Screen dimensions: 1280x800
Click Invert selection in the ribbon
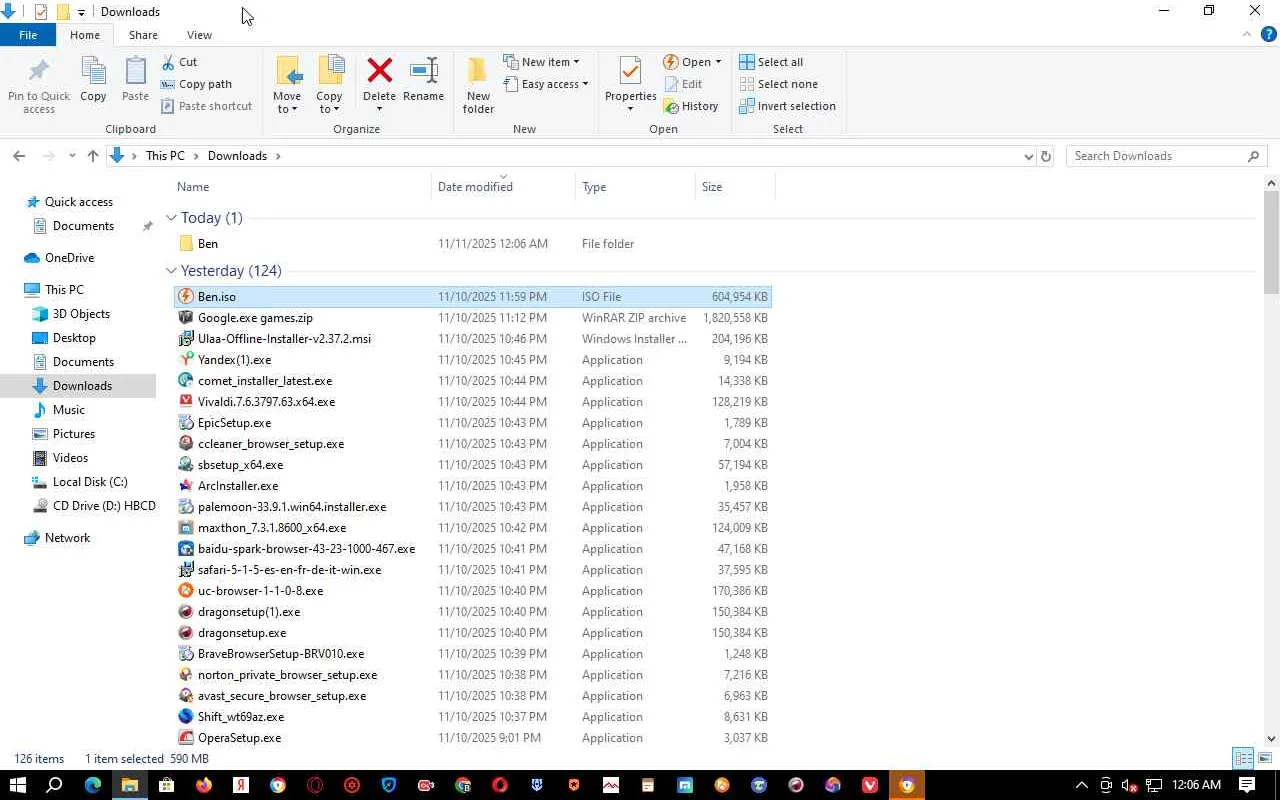point(787,106)
